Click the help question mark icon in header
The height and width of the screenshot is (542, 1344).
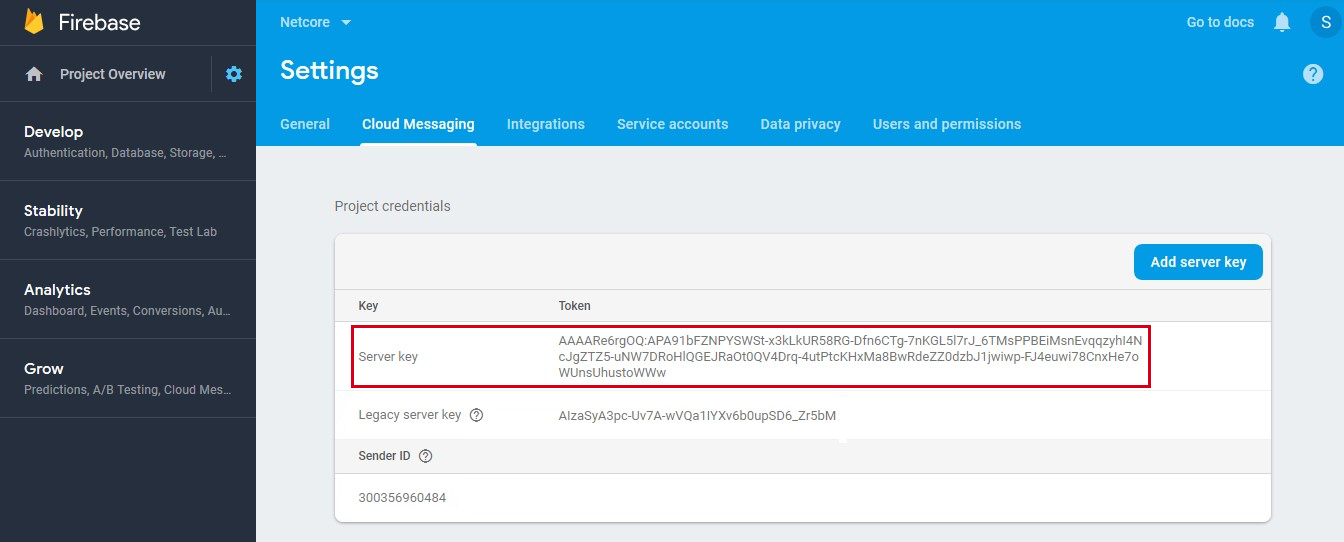pos(1313,74)
